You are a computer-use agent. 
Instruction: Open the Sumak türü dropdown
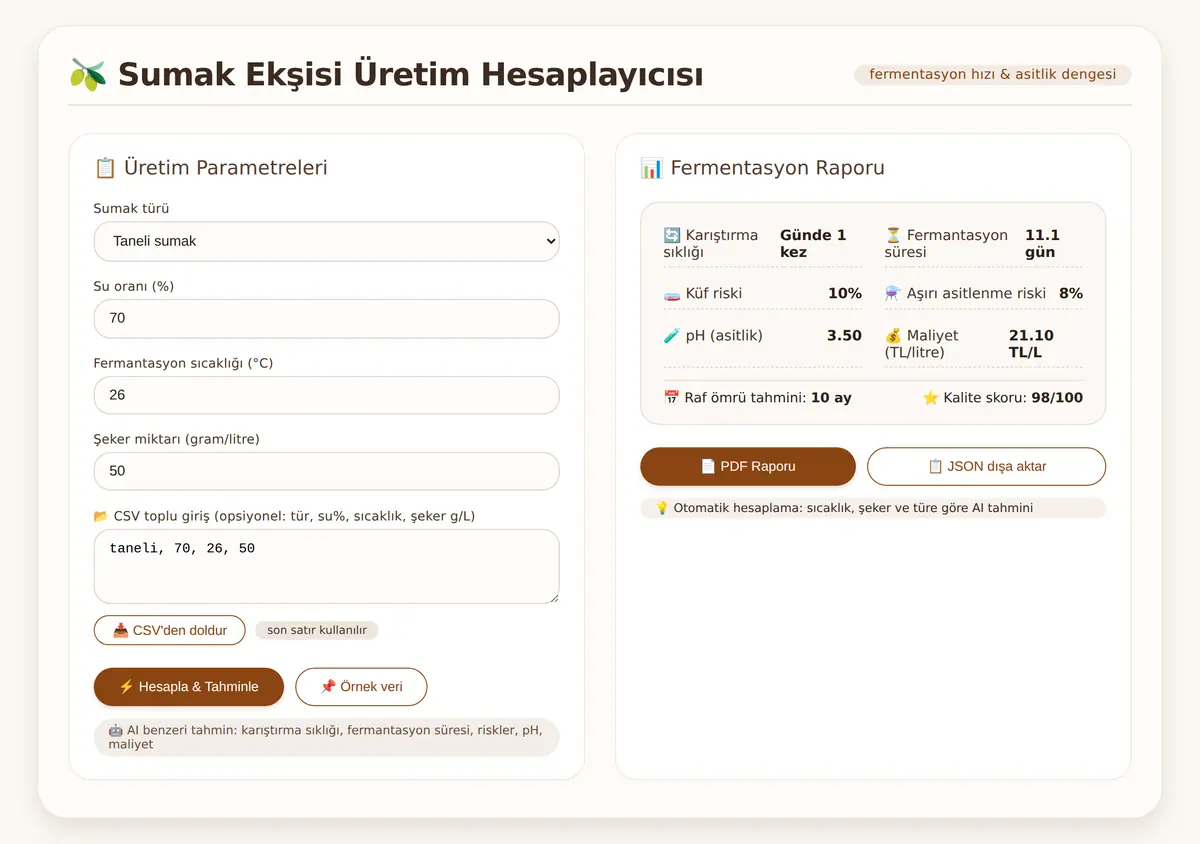click(x=326, y=241)
